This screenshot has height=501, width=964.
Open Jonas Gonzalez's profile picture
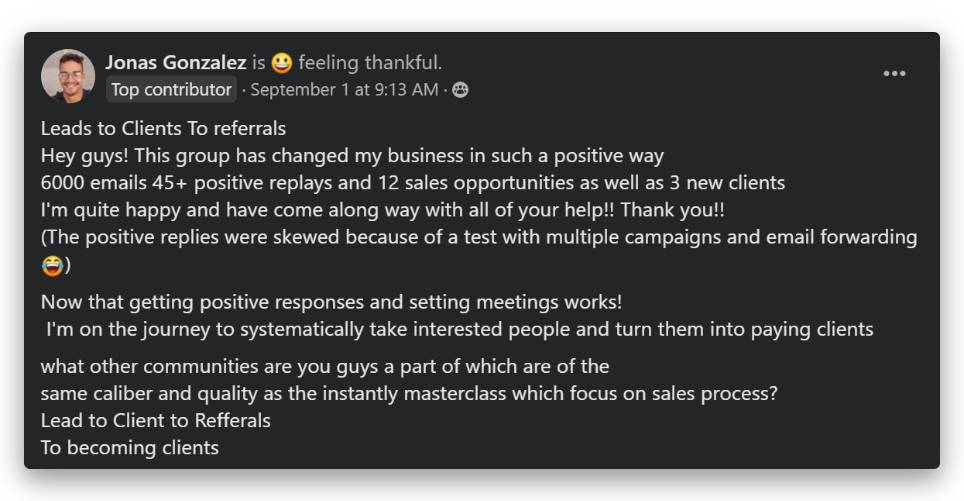[x=68, y=76]
